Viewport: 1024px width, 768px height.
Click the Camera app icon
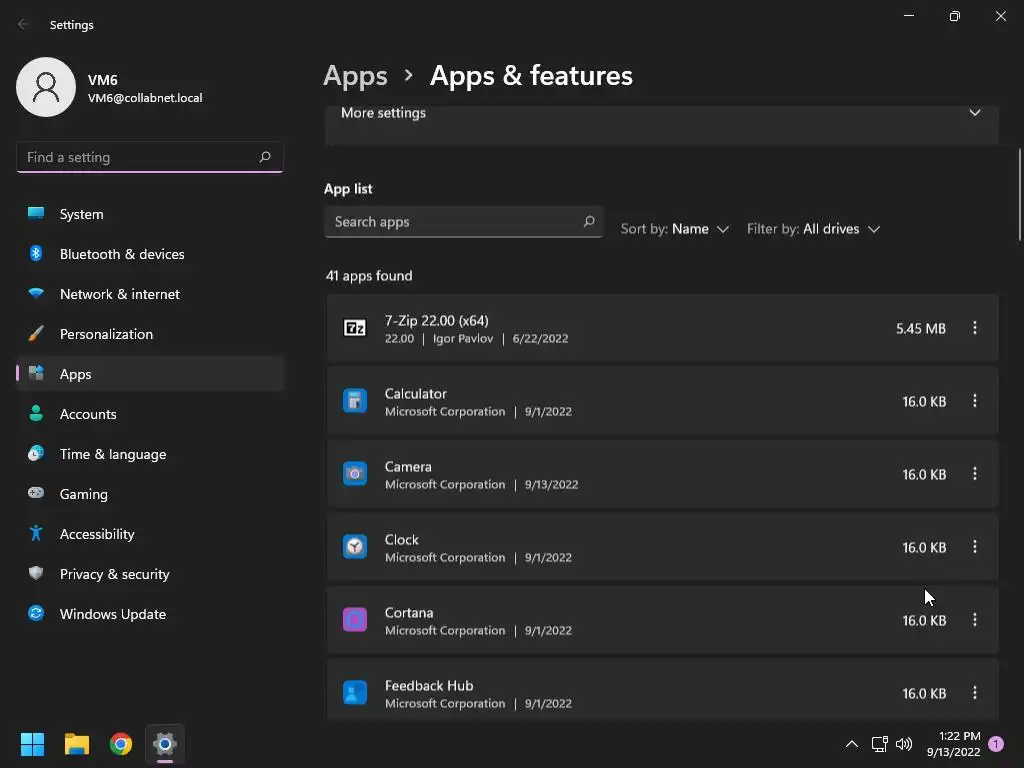click(355, 474)
